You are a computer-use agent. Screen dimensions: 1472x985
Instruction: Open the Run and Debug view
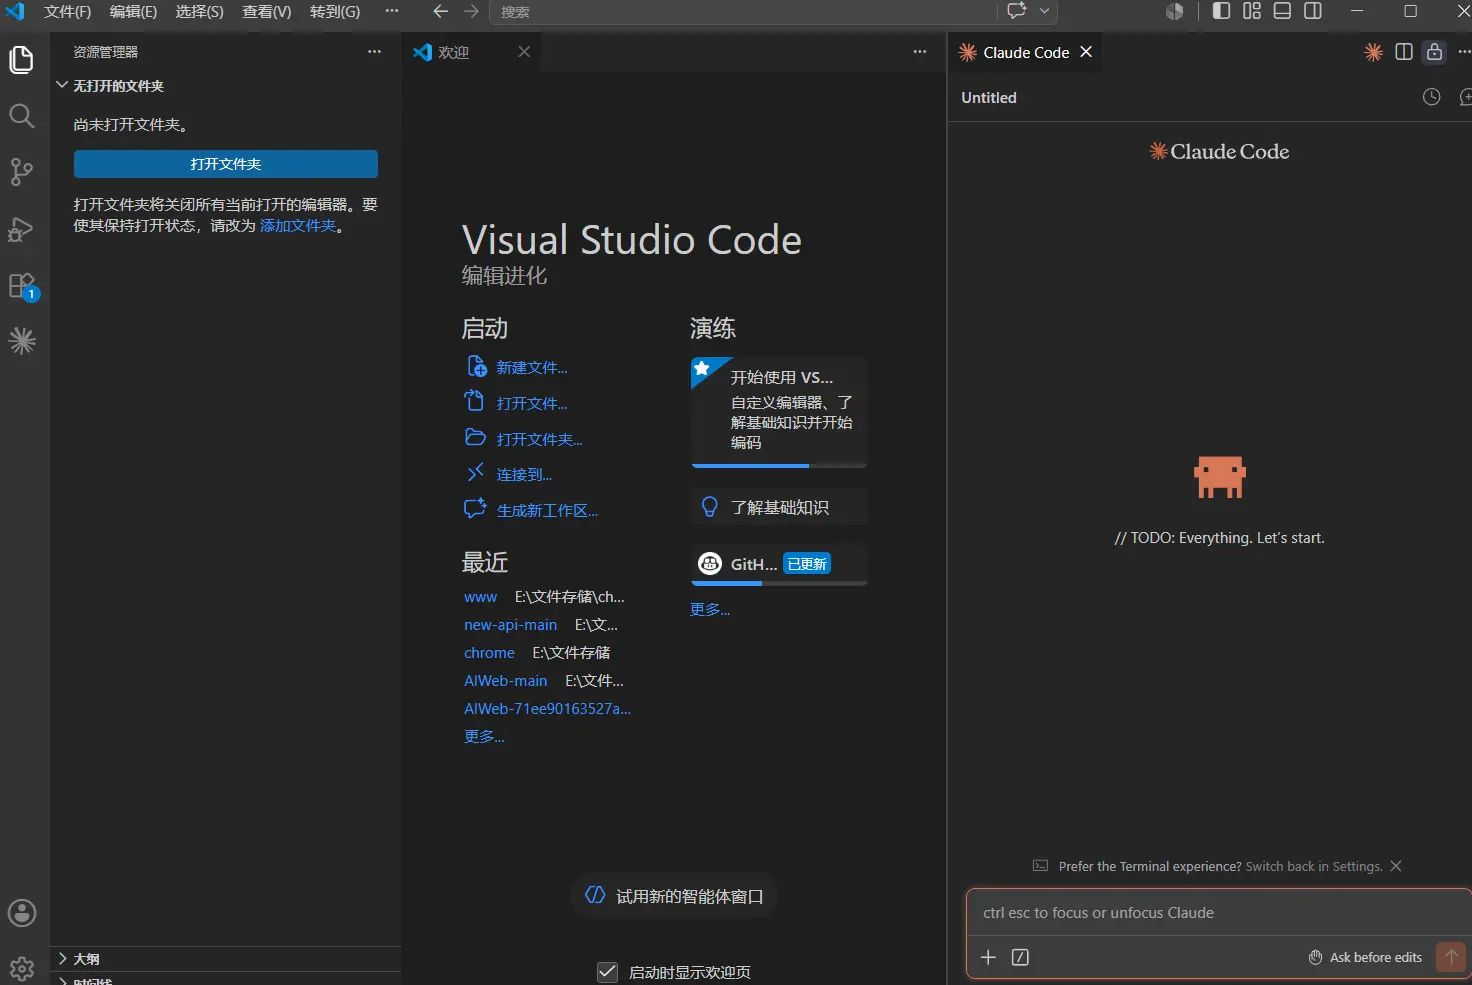pos(22,229)
